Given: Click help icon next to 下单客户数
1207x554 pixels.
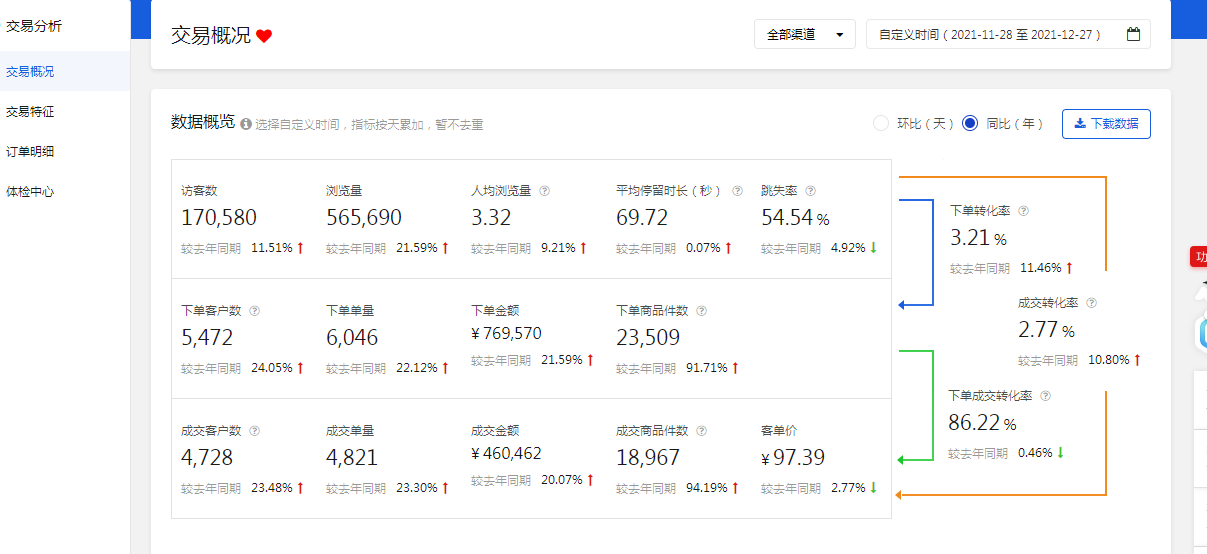Looking at the screenshot, I should coord(254,311).
